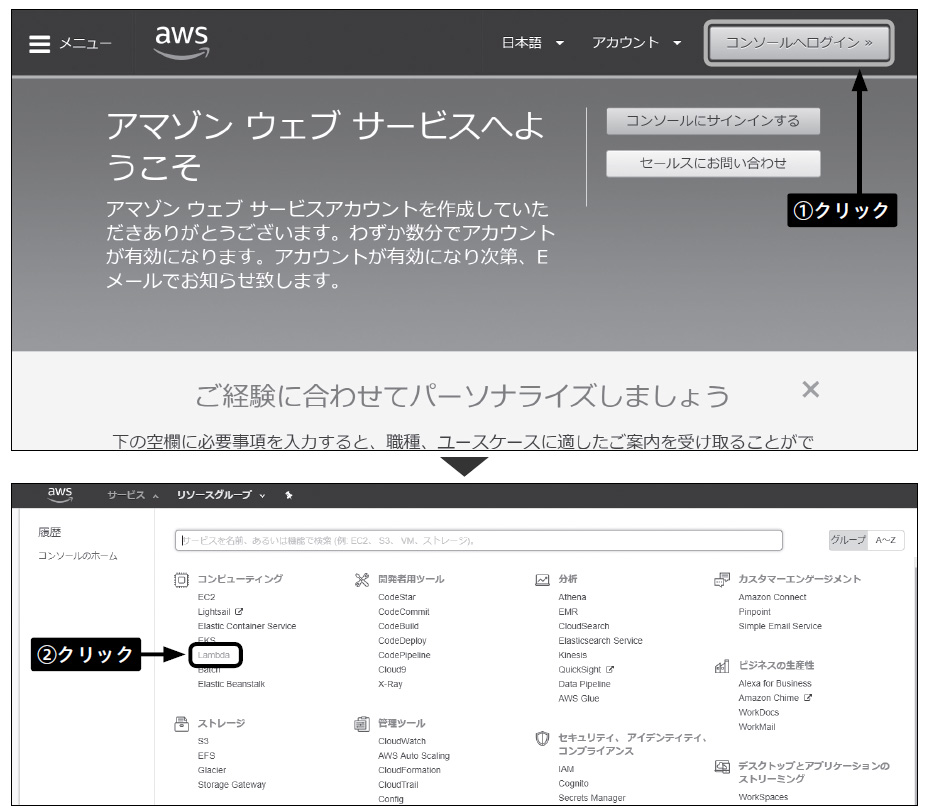
Task: Switch to the グループ view toggle
Action: 848,540
